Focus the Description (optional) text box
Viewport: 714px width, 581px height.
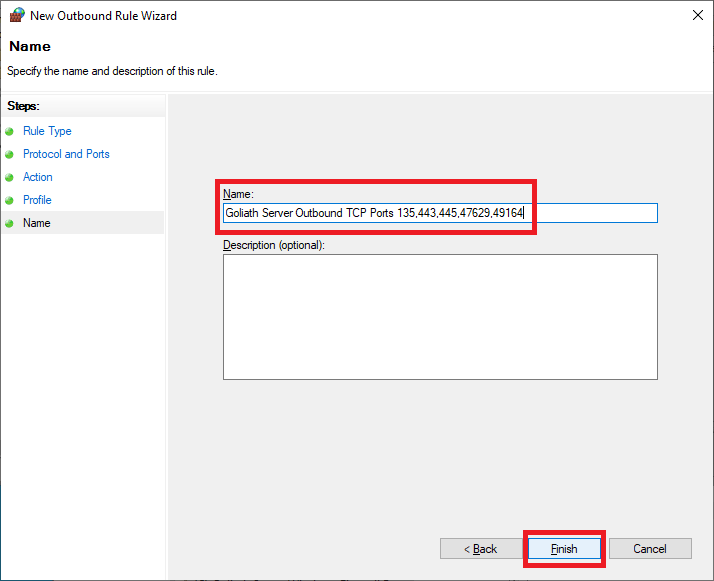pyautogui.click(x=440, y=316)
